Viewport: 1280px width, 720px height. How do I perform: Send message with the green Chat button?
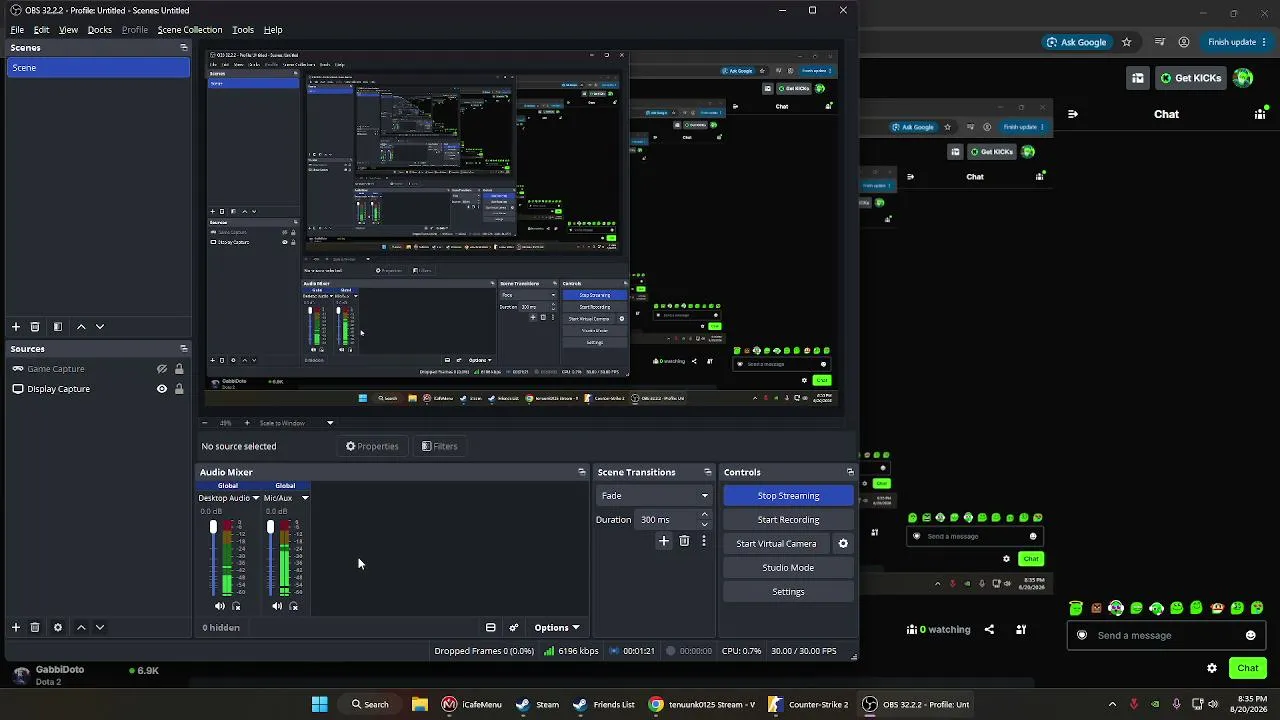(1247, 668)
